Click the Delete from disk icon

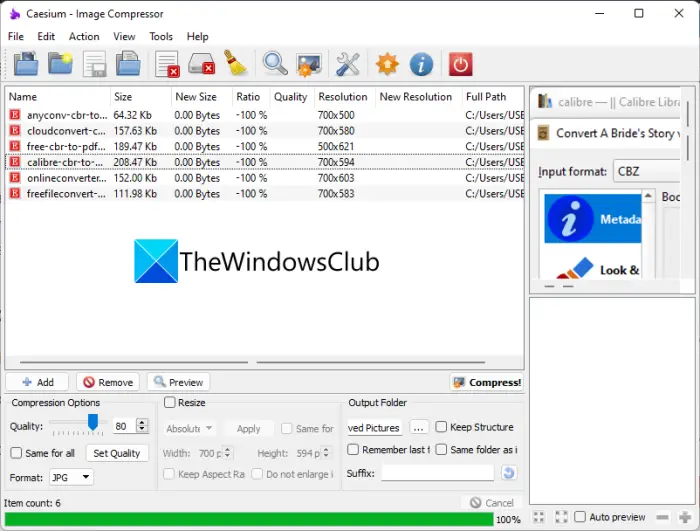pos(201,63)
